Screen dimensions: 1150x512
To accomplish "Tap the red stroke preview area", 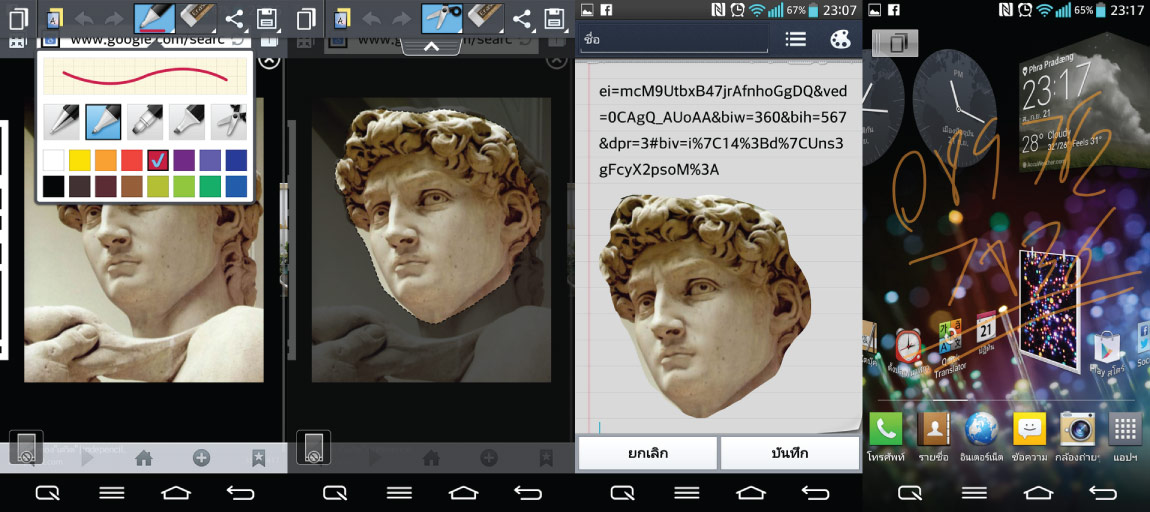I will 144,77.
